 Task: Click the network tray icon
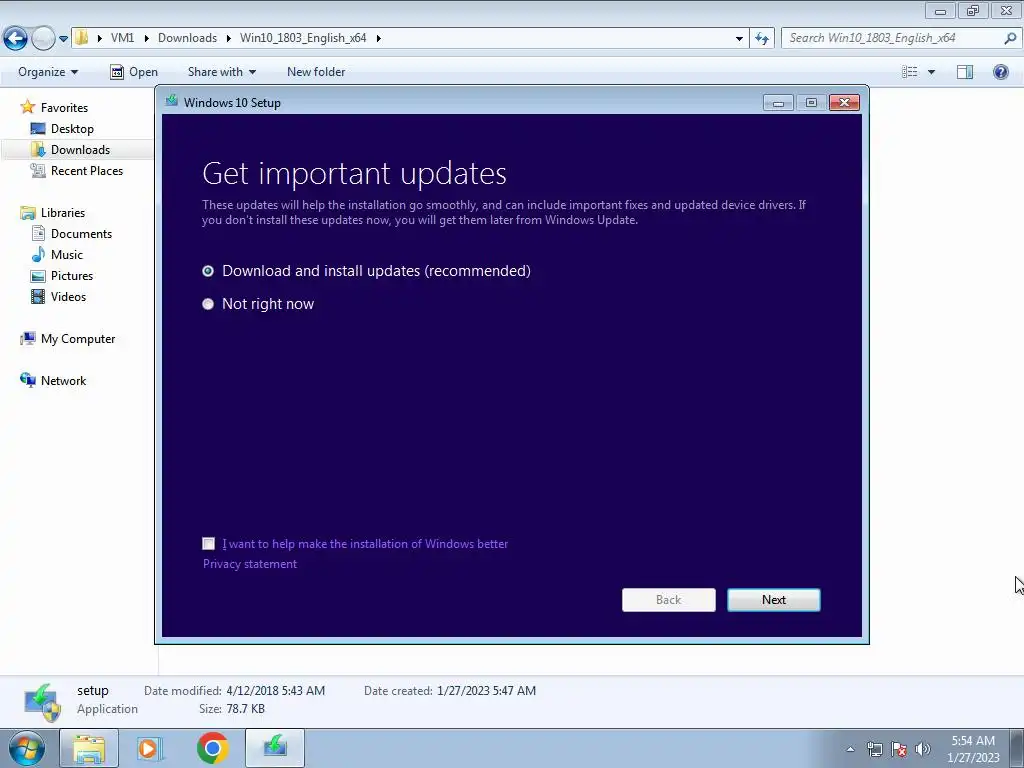(874, 749)
